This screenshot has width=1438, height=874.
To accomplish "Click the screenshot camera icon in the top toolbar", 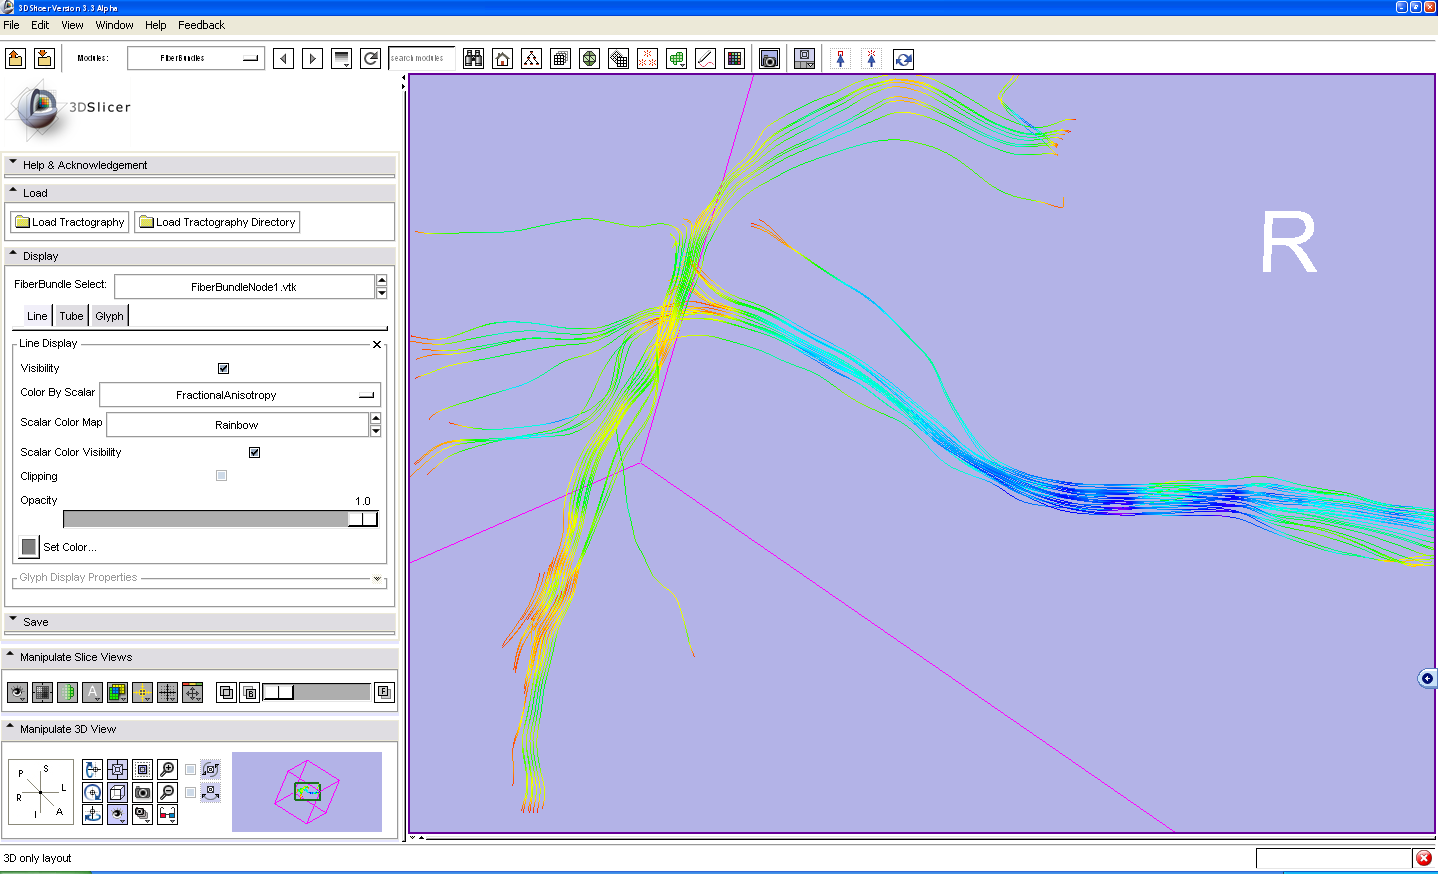I will 769,59.
